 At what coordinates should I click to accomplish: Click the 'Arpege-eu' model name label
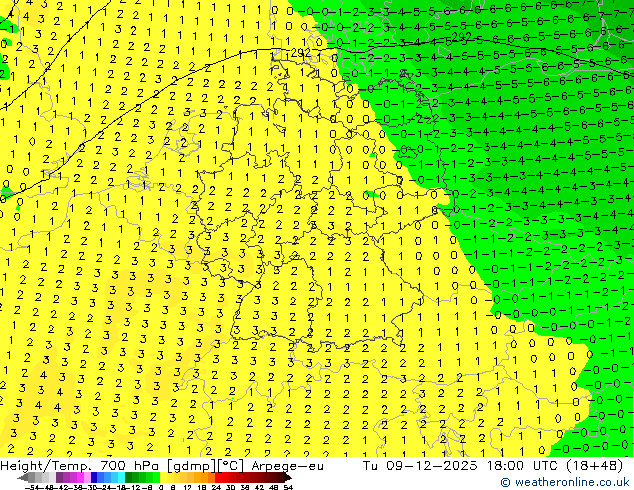287,466
